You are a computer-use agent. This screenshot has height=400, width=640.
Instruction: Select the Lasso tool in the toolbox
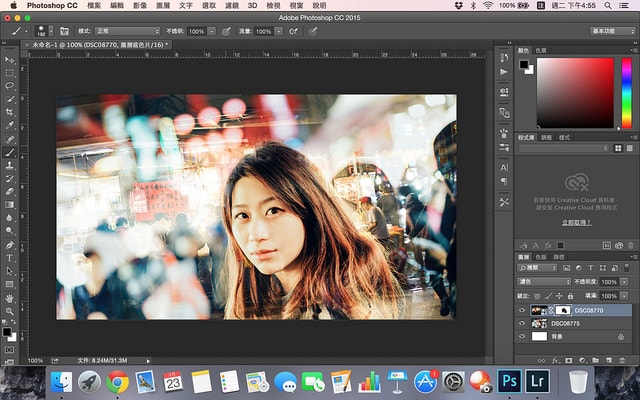pos(10,86)
